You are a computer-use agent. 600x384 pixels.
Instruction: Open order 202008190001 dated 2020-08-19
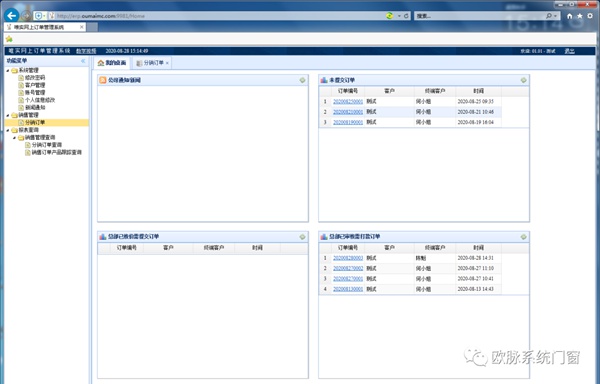pyautogui.click(x=348, y=122)
